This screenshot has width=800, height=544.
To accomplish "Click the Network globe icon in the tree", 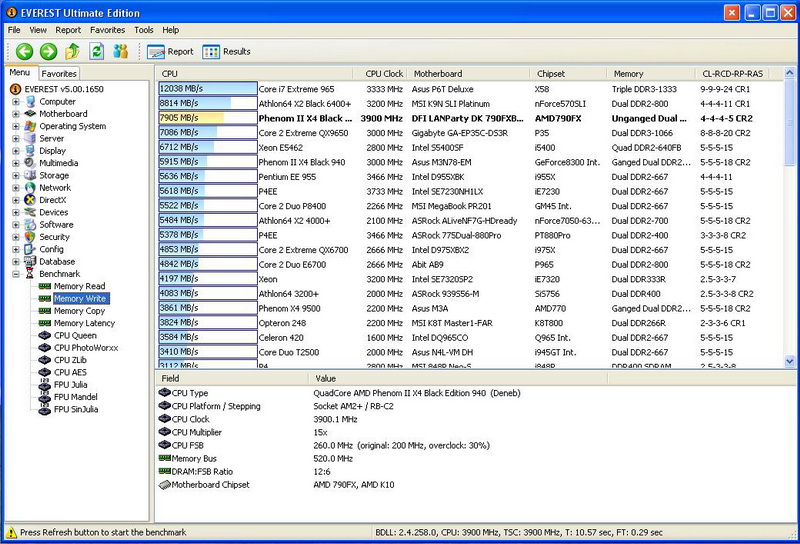I will [31, 188].
